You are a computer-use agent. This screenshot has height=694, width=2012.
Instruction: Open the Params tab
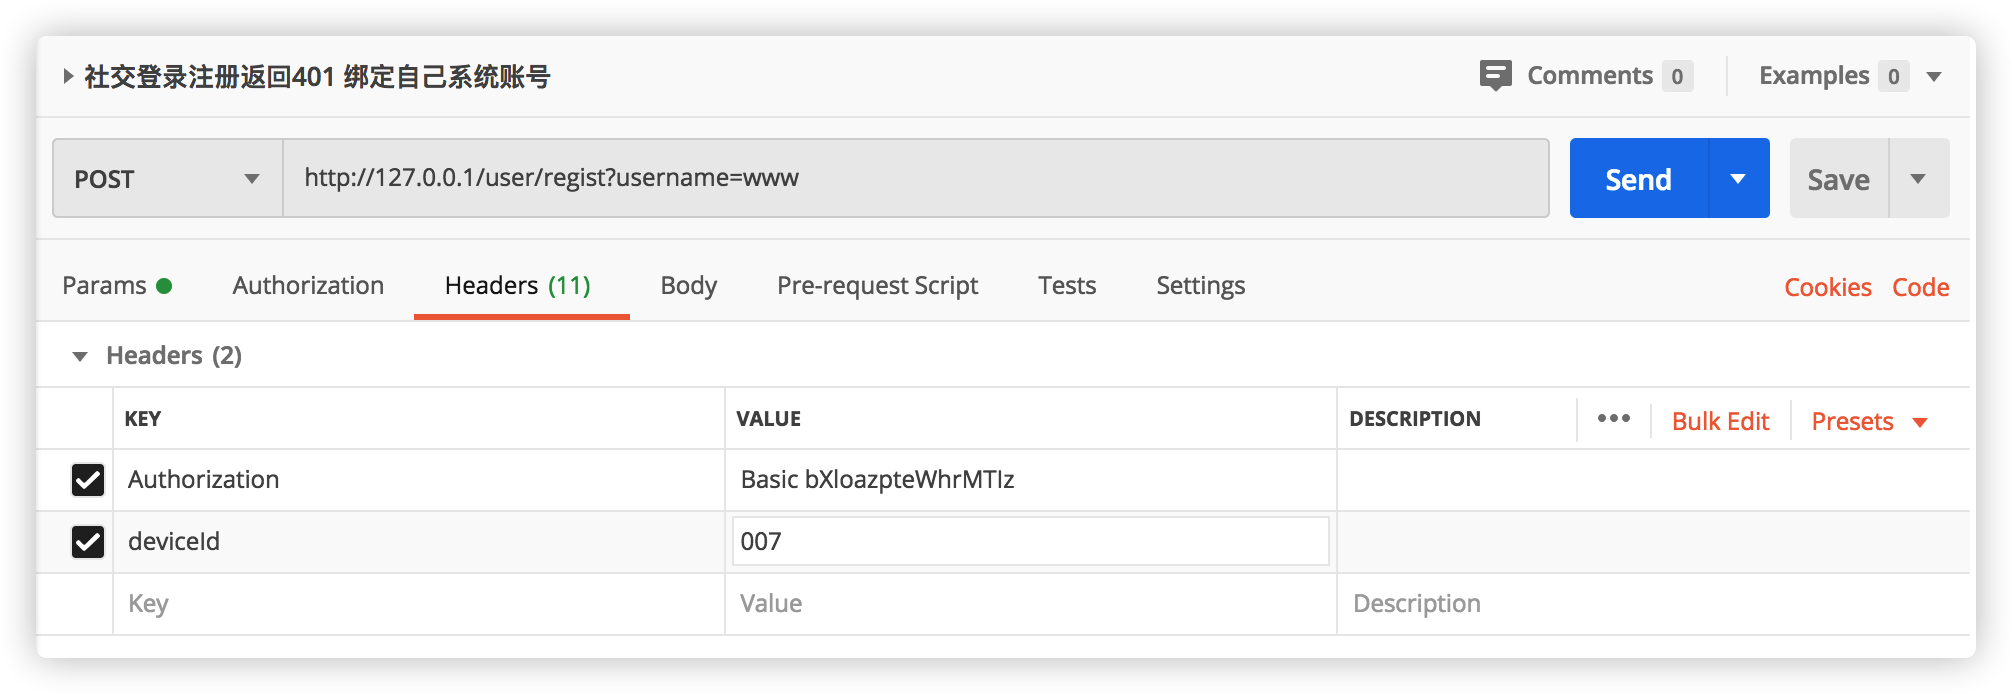pos(104,286)
